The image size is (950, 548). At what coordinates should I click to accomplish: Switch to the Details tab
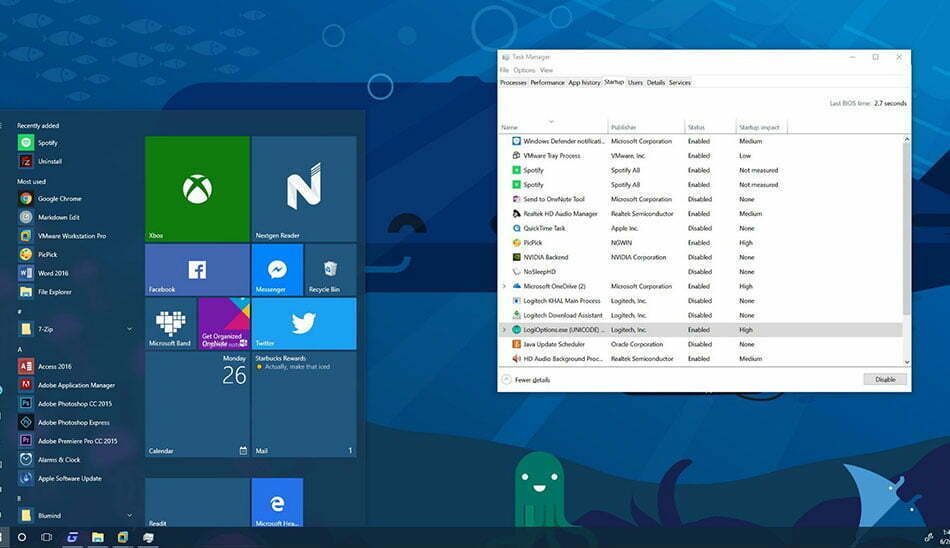tap(656, 82)
